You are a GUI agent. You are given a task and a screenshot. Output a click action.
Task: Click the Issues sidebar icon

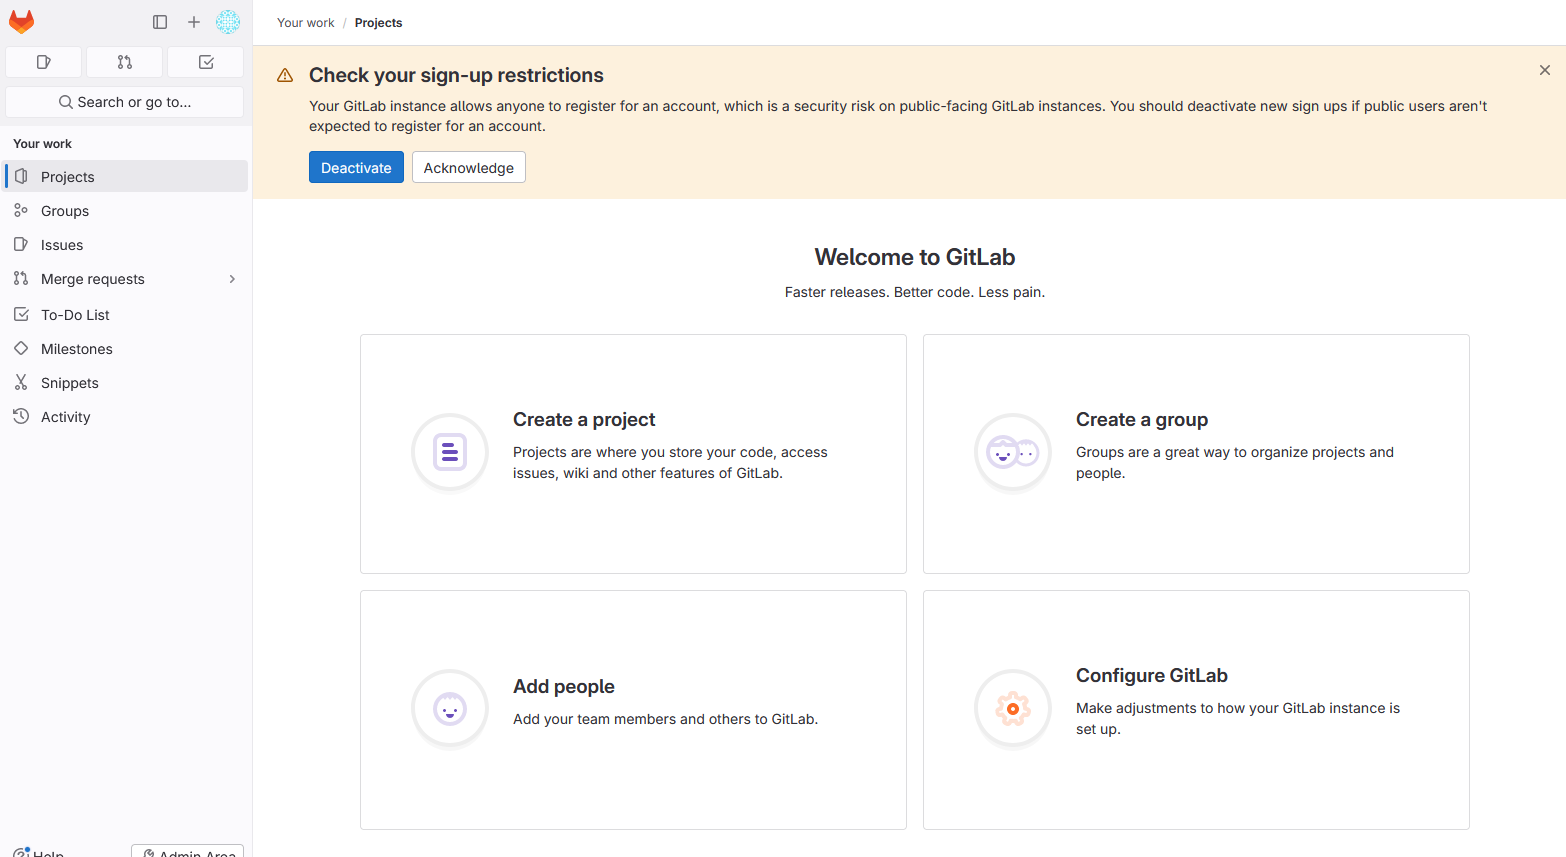click(21, 244)
